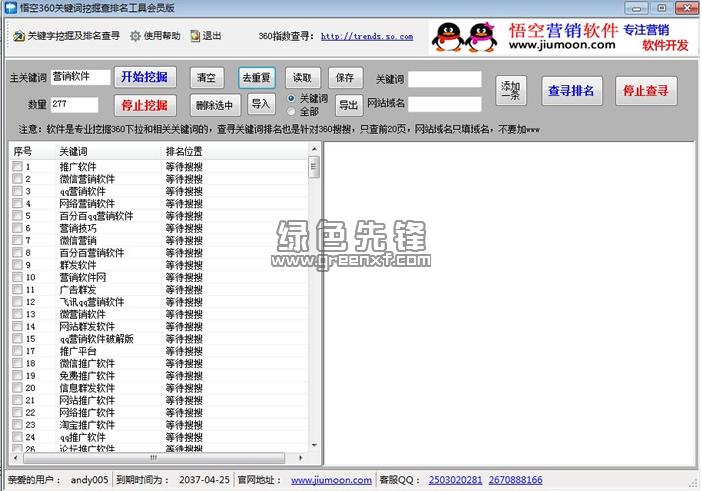Image resolution: width=702 pixels, height=491 pixels.
Task: Select keyword 网站推广软件 in list
Action: 87,400
